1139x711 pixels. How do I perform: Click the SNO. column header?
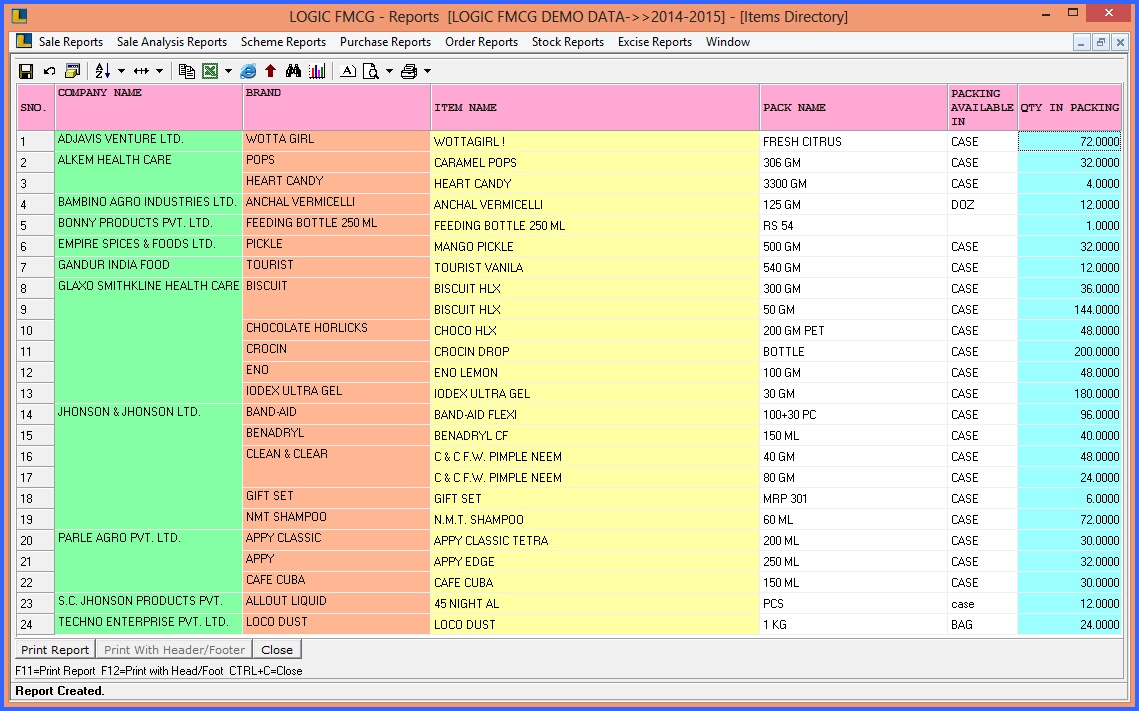(x=36, y=107)
